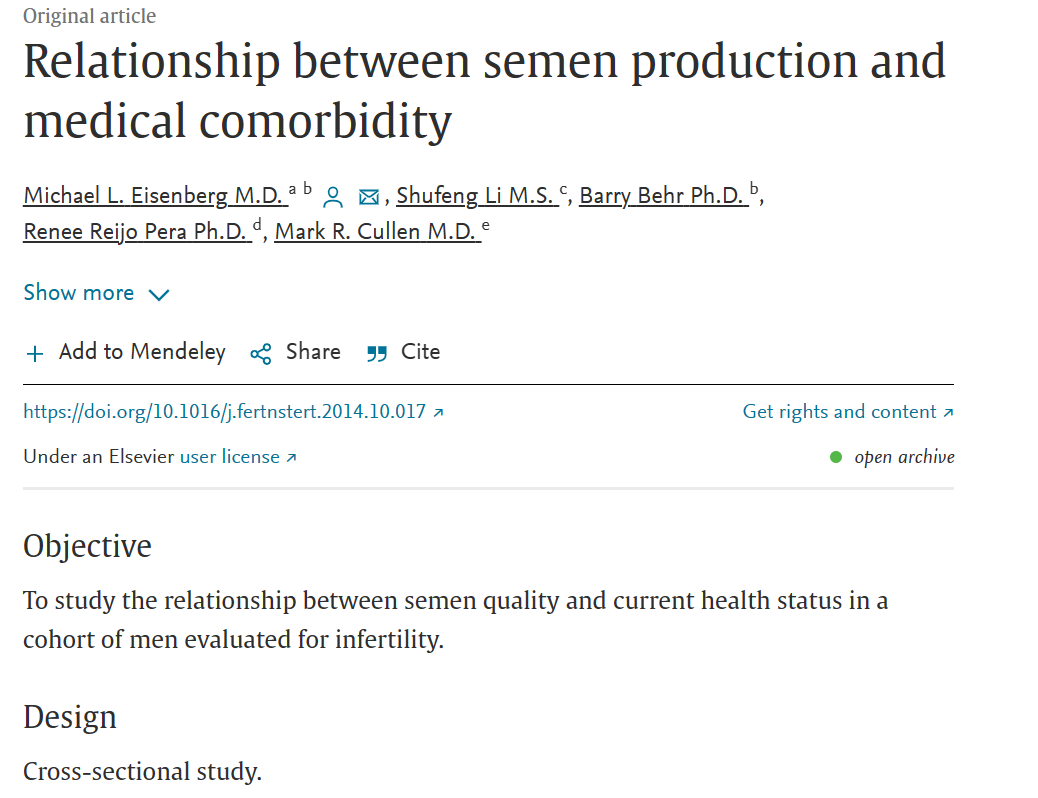
Task: Expand the Show more chevron
Action: click(x=159, y=295)
